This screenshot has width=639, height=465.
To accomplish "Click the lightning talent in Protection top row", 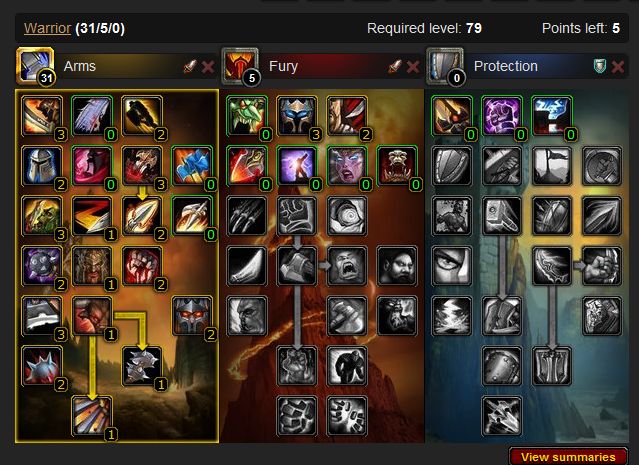I will pyautogui.click(x=552, y=116).
